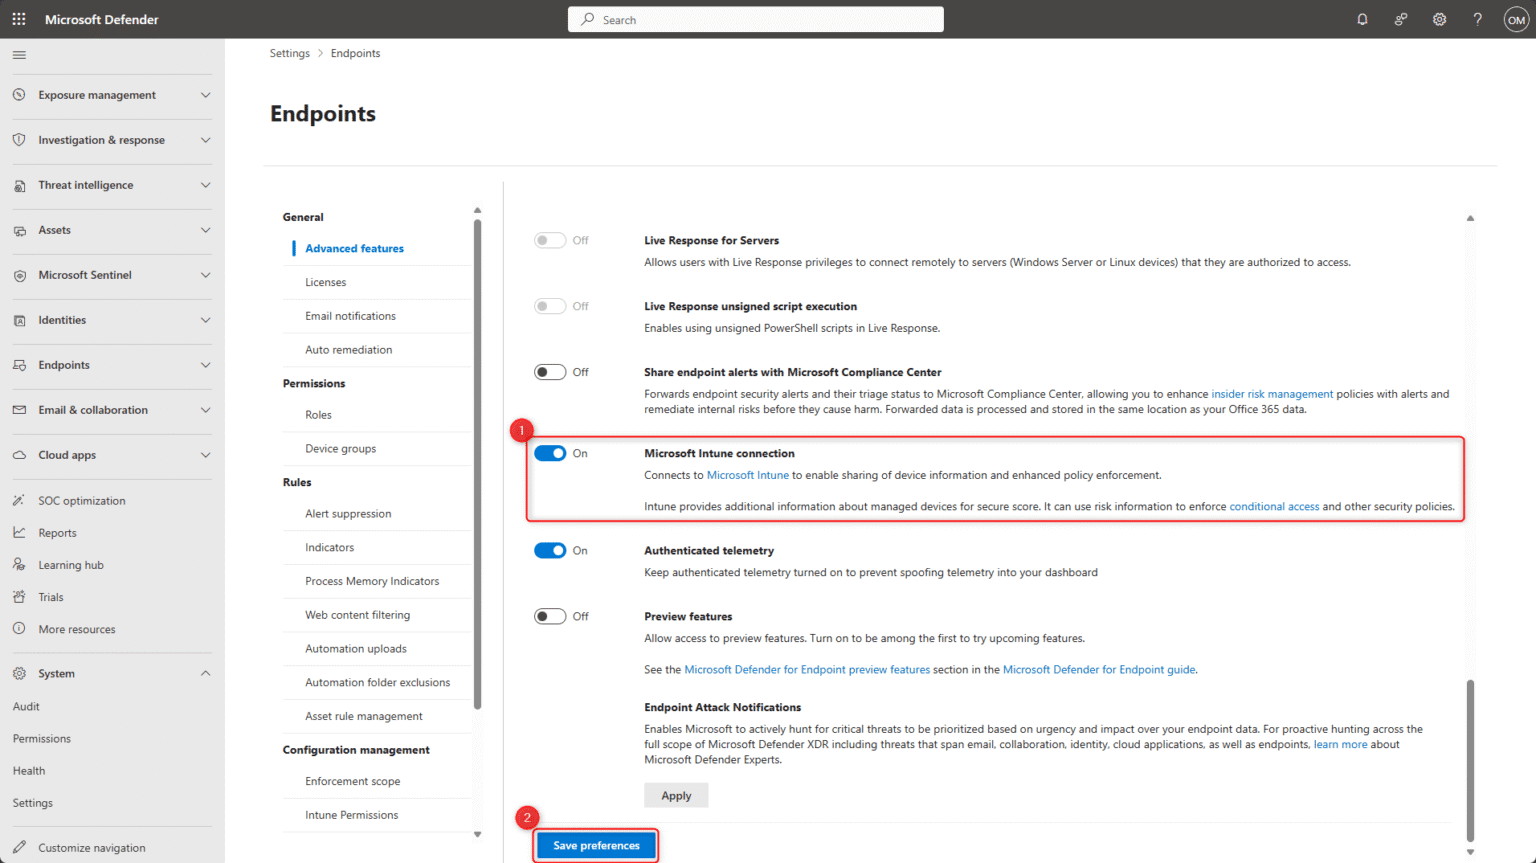Viewport: 1536px width, 863px height.
Task: Enable Preview features toggle
Action: coord(550,616)
